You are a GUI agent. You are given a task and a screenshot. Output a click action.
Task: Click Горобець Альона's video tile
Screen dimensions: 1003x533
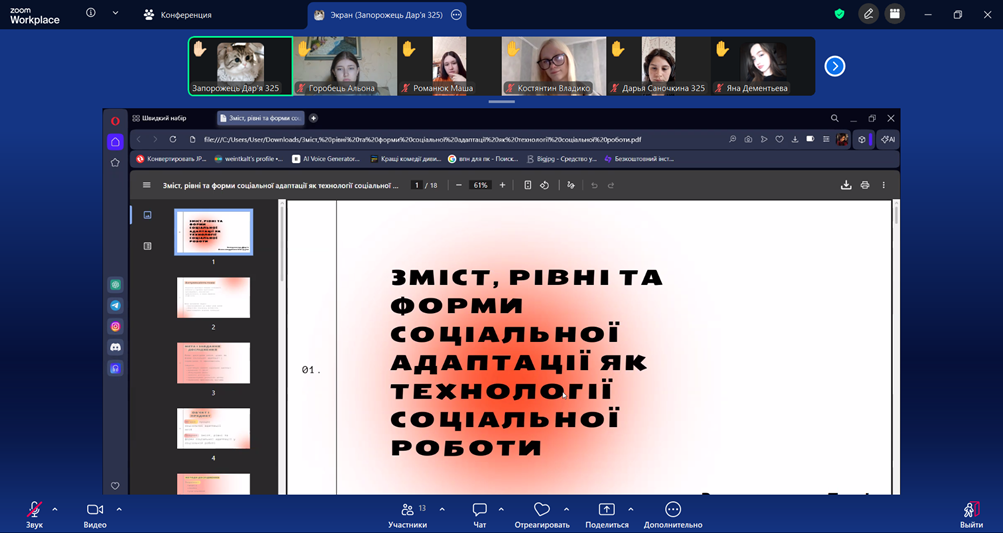344,66
